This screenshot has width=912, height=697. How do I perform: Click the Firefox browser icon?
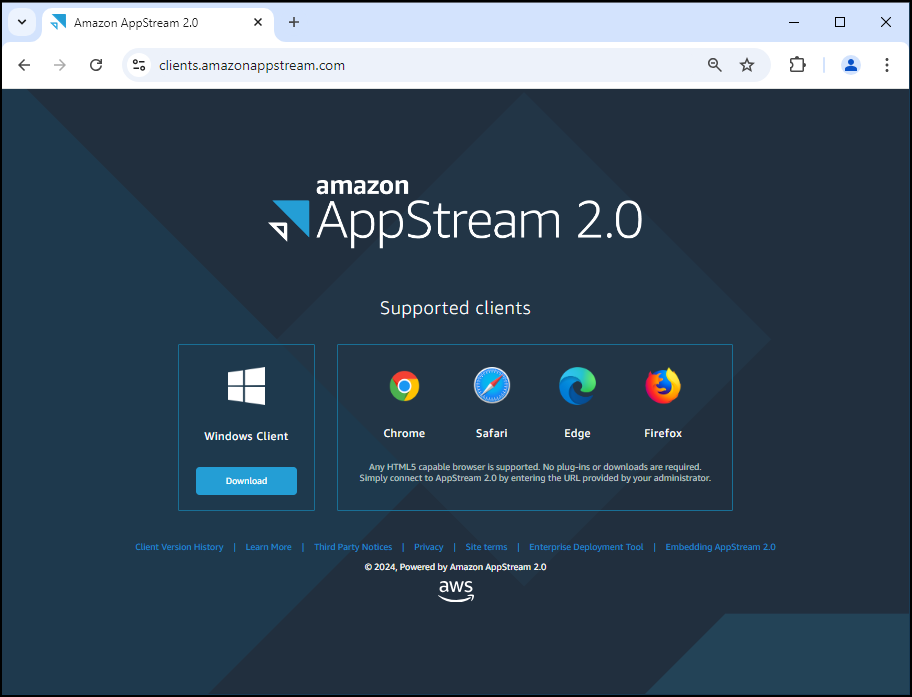tap(662, 386)
